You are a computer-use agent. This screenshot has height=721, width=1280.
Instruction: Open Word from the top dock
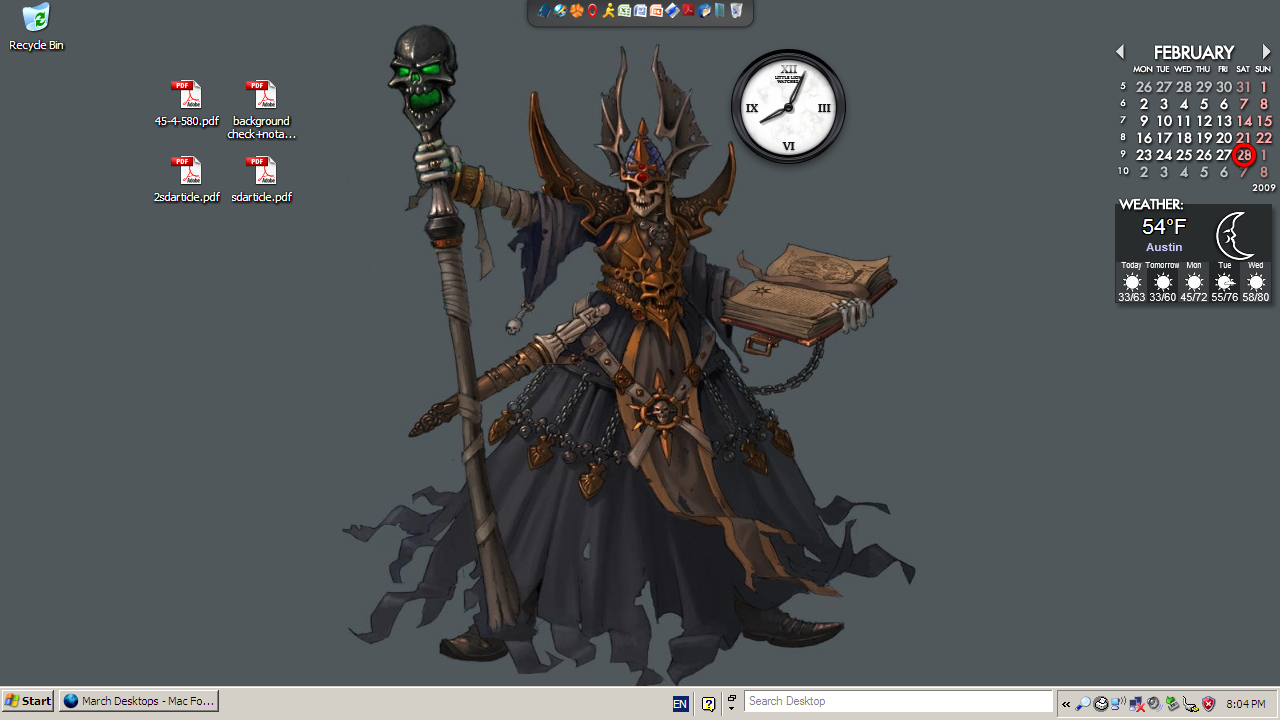pyautogui.click(x=640, y=11)
